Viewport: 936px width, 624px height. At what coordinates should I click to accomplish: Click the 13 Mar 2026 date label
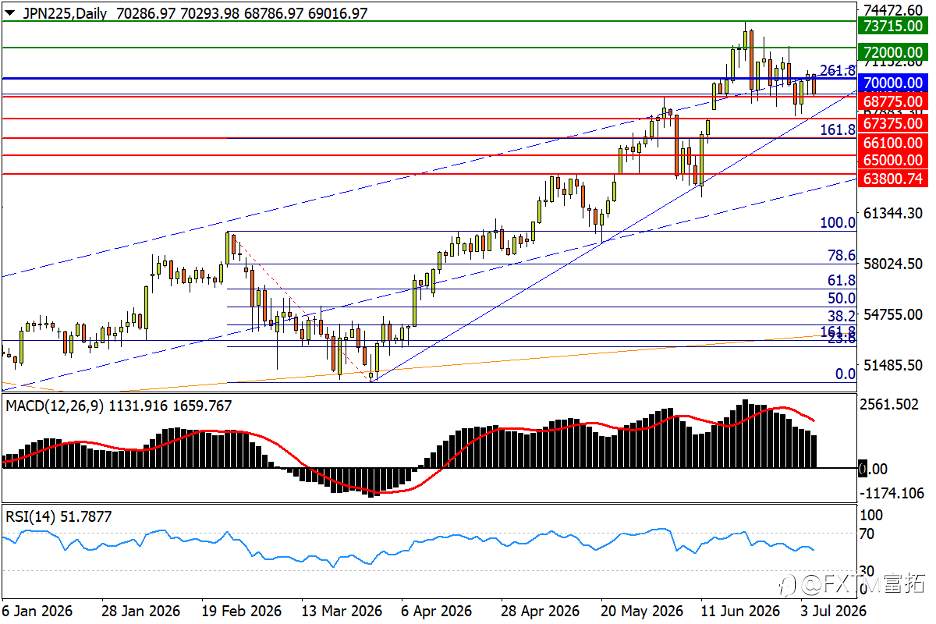(x=341, y=611)
